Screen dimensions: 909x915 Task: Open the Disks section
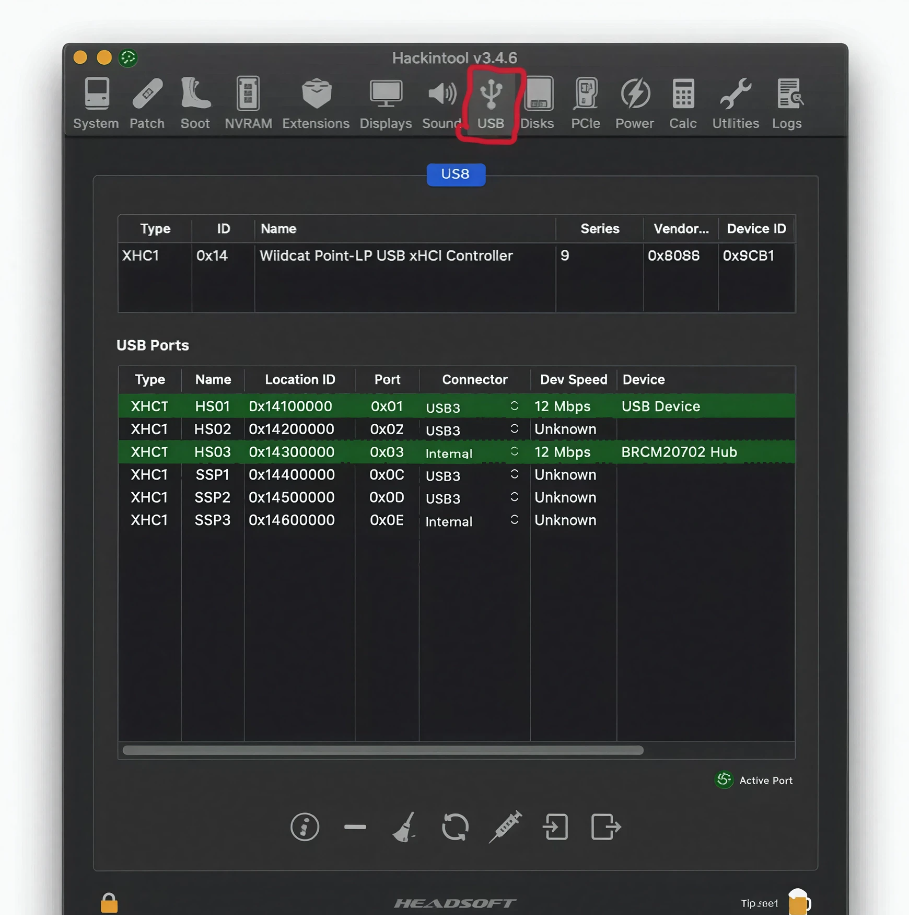(x=537, y=103)
